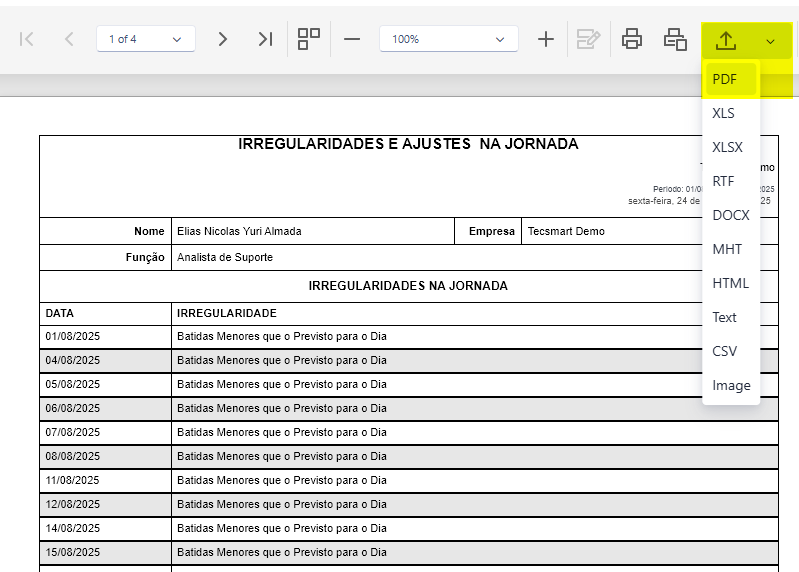Choose RTF export format
The height and width of the screenshot is (572, 799).
tap(731, 181)
